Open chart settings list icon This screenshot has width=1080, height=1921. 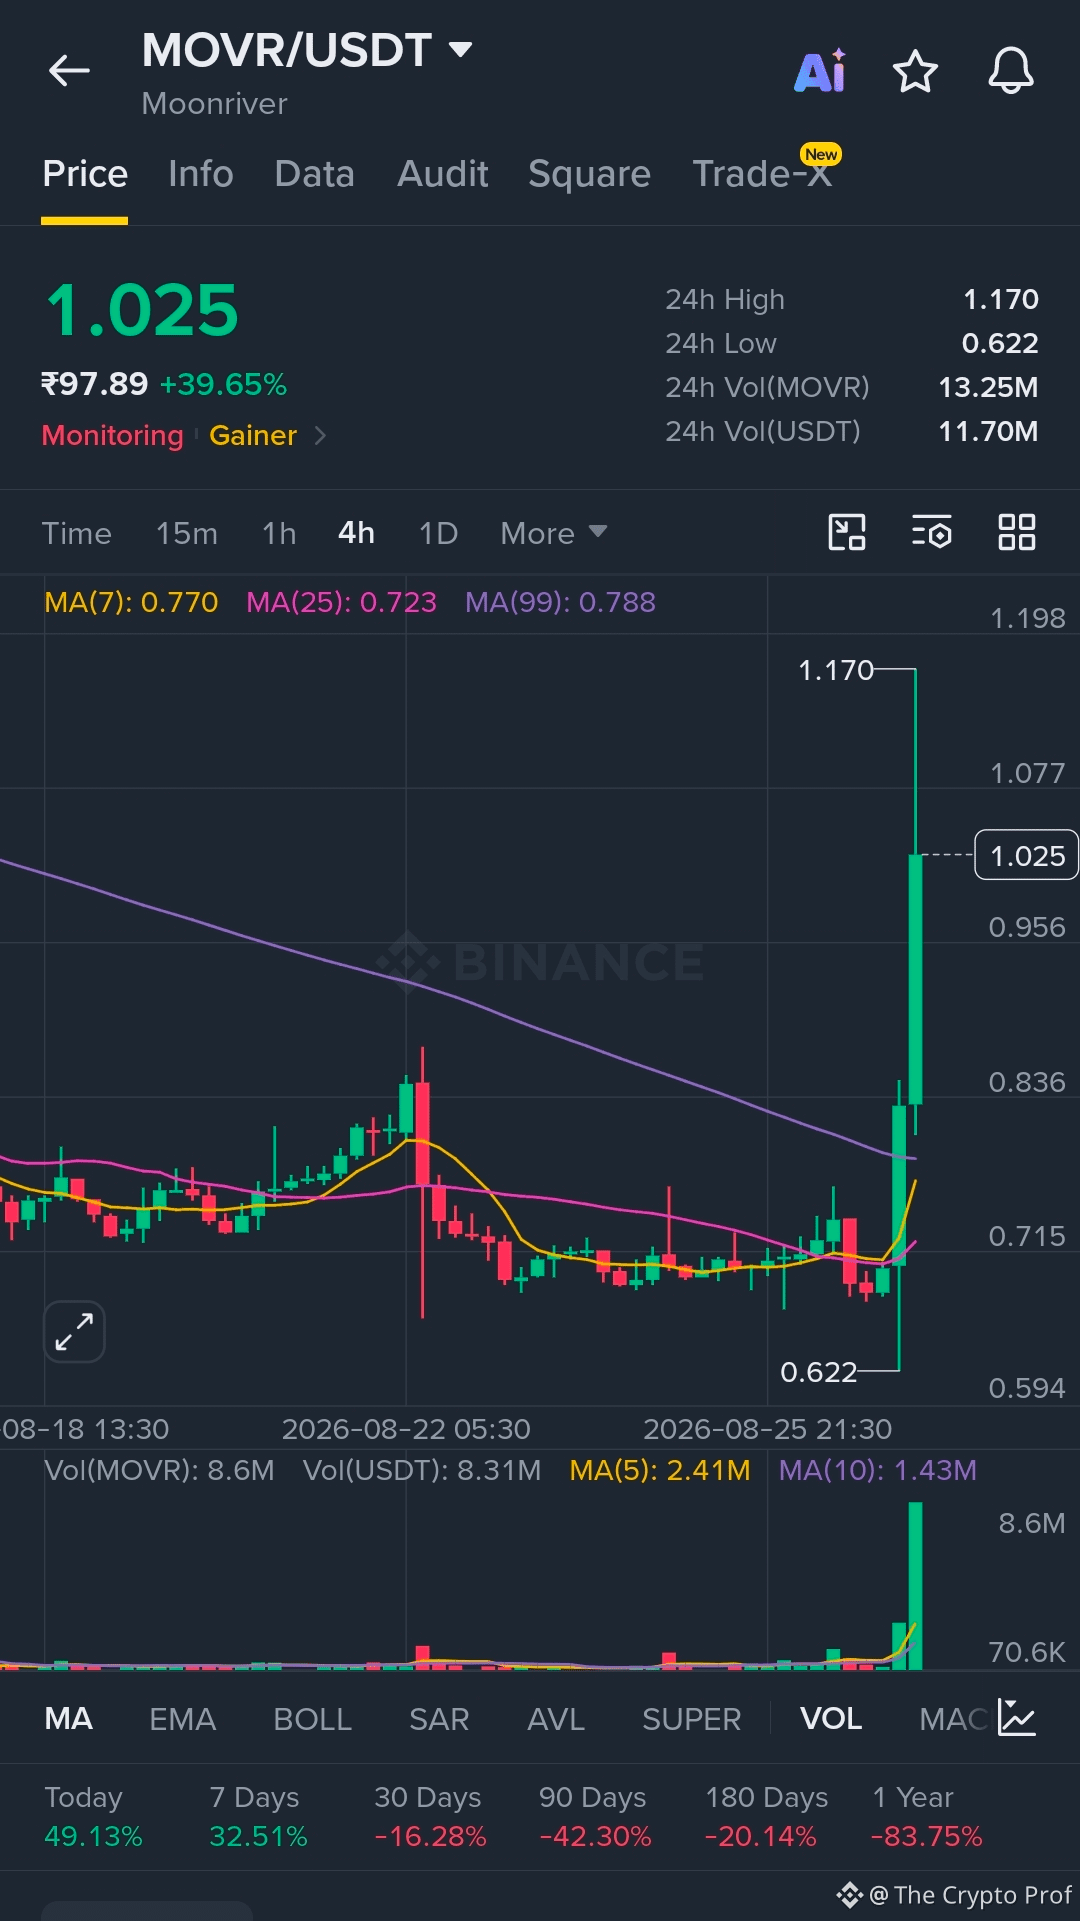[x=932, y=532]
